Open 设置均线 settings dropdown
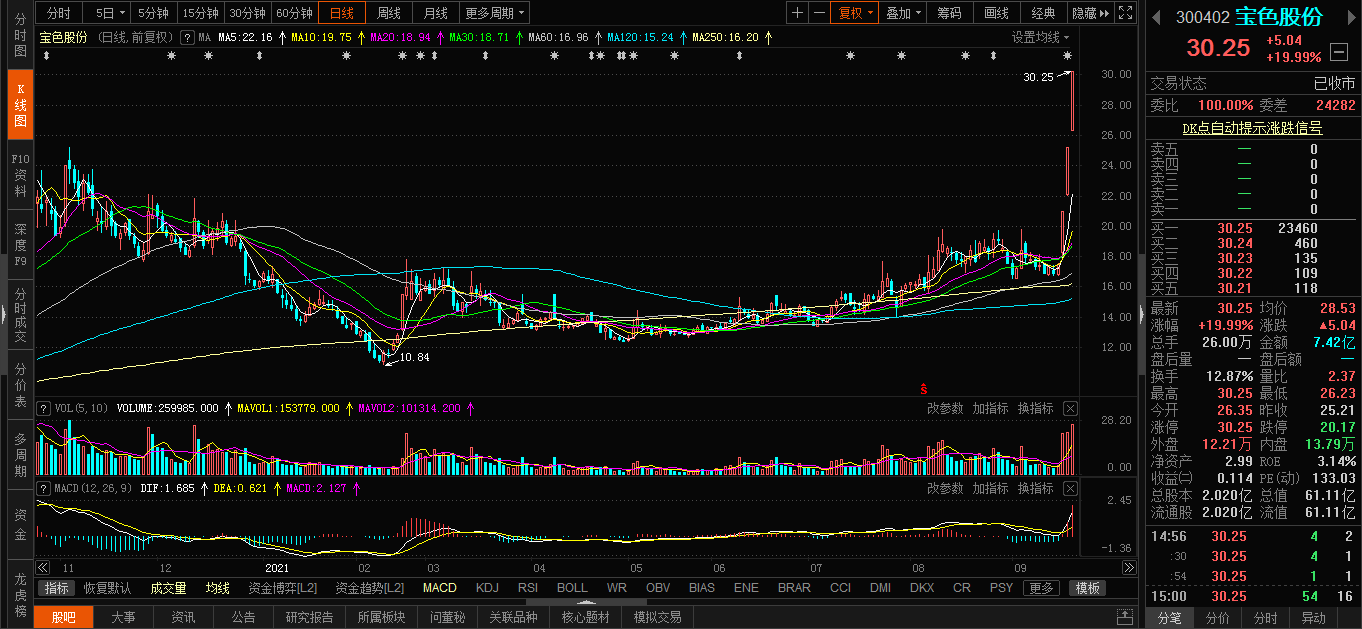 tap(1041, 37)
